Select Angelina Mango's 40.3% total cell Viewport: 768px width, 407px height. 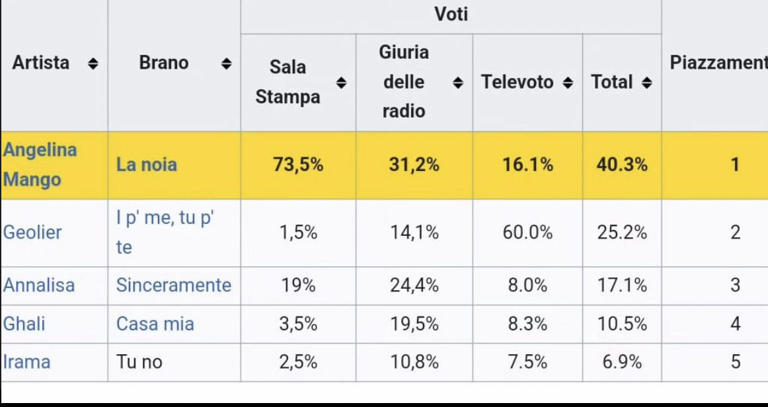click(x=622, y=165)
